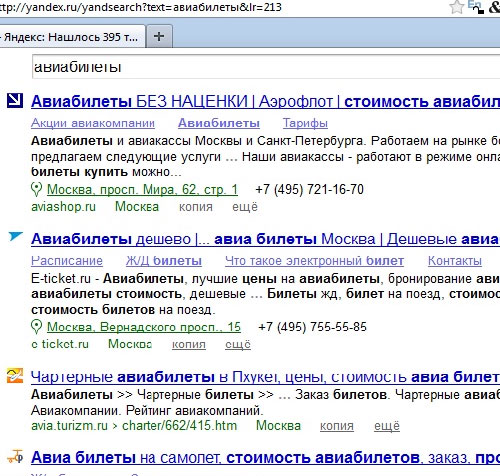This screenshot has width=500, height=476.
Task: Open the Авиабилеты sitelink under first result
Action: tap(219, 123)
